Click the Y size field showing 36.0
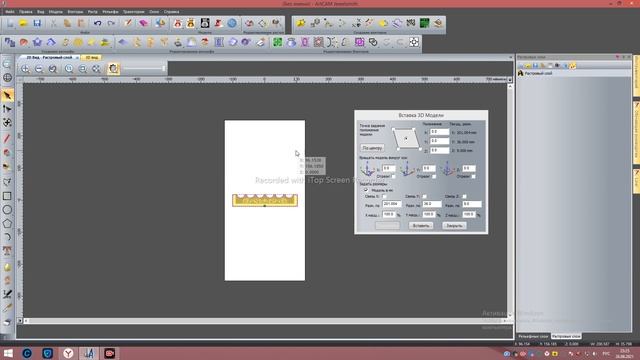Image resolution: width=640 pixels, height=360 pixels. tap(432, 204)
